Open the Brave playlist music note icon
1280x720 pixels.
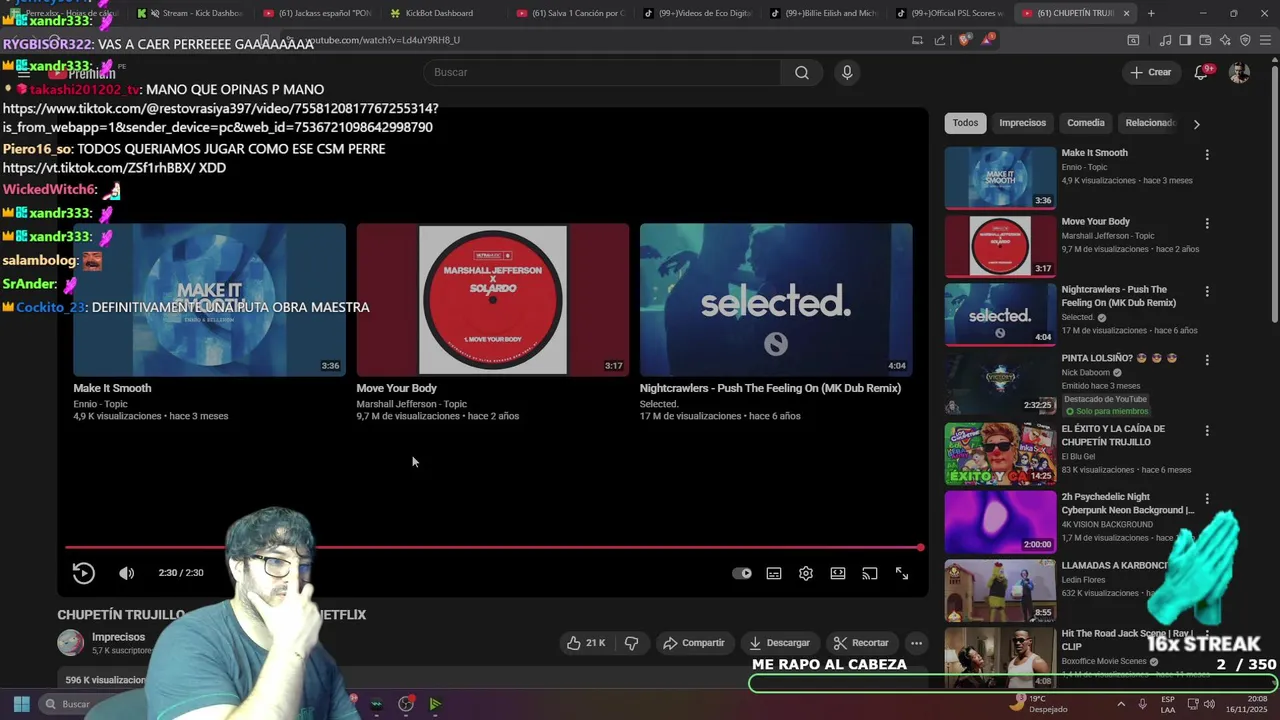(x=1165, y=40)
